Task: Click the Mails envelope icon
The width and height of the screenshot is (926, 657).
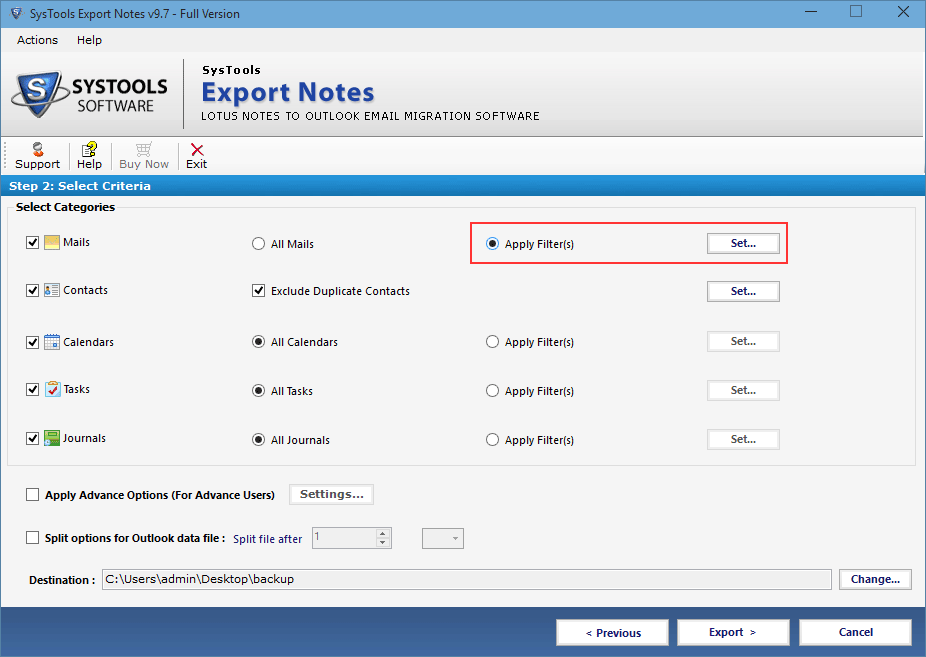Action: tap(52, 243)
